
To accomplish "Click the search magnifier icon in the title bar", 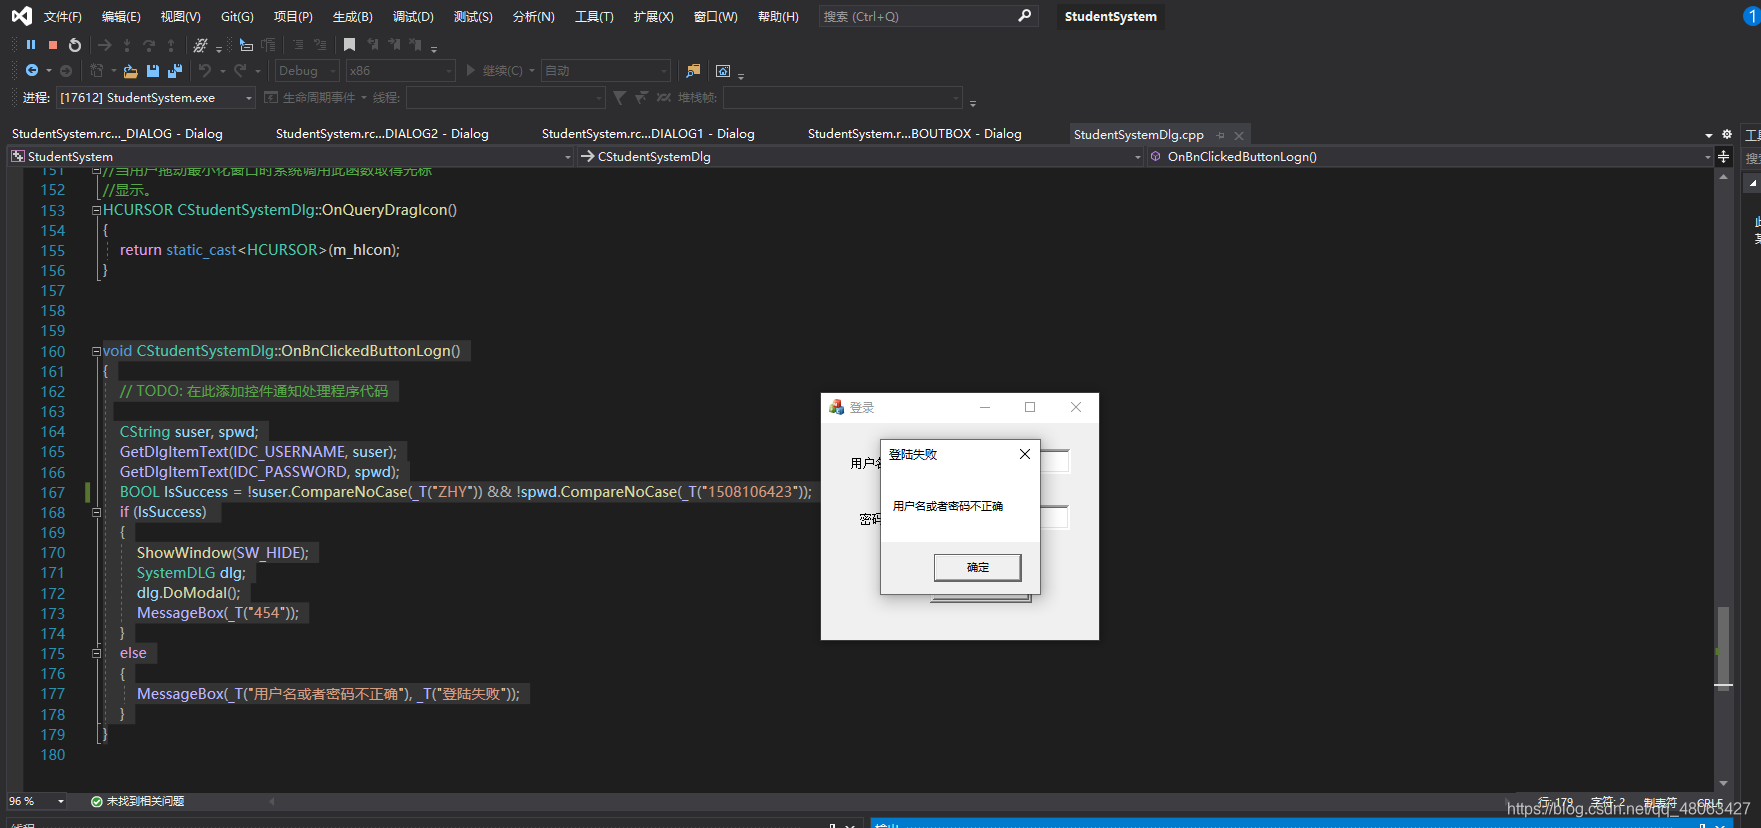I will [1024, 16].
